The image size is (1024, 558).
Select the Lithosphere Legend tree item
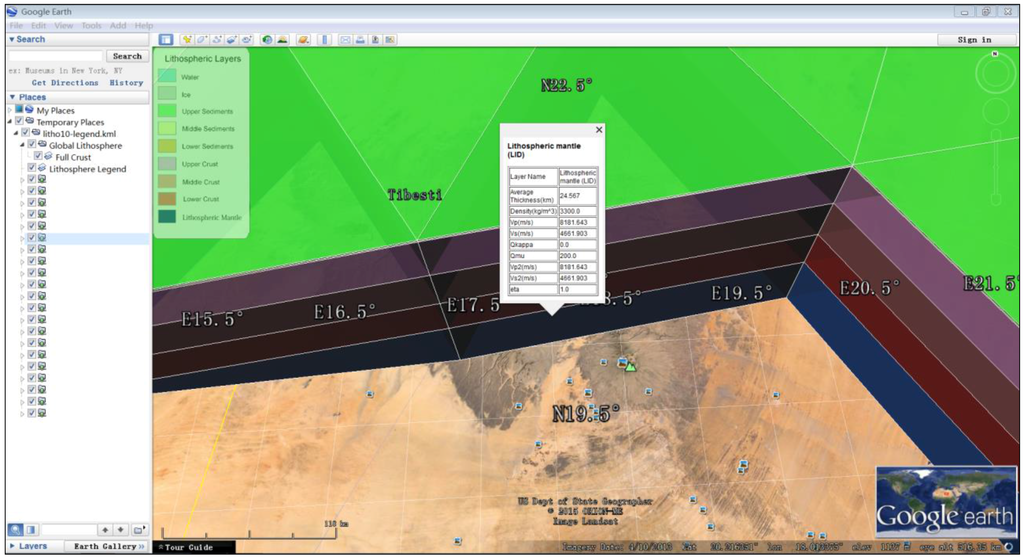88,169
